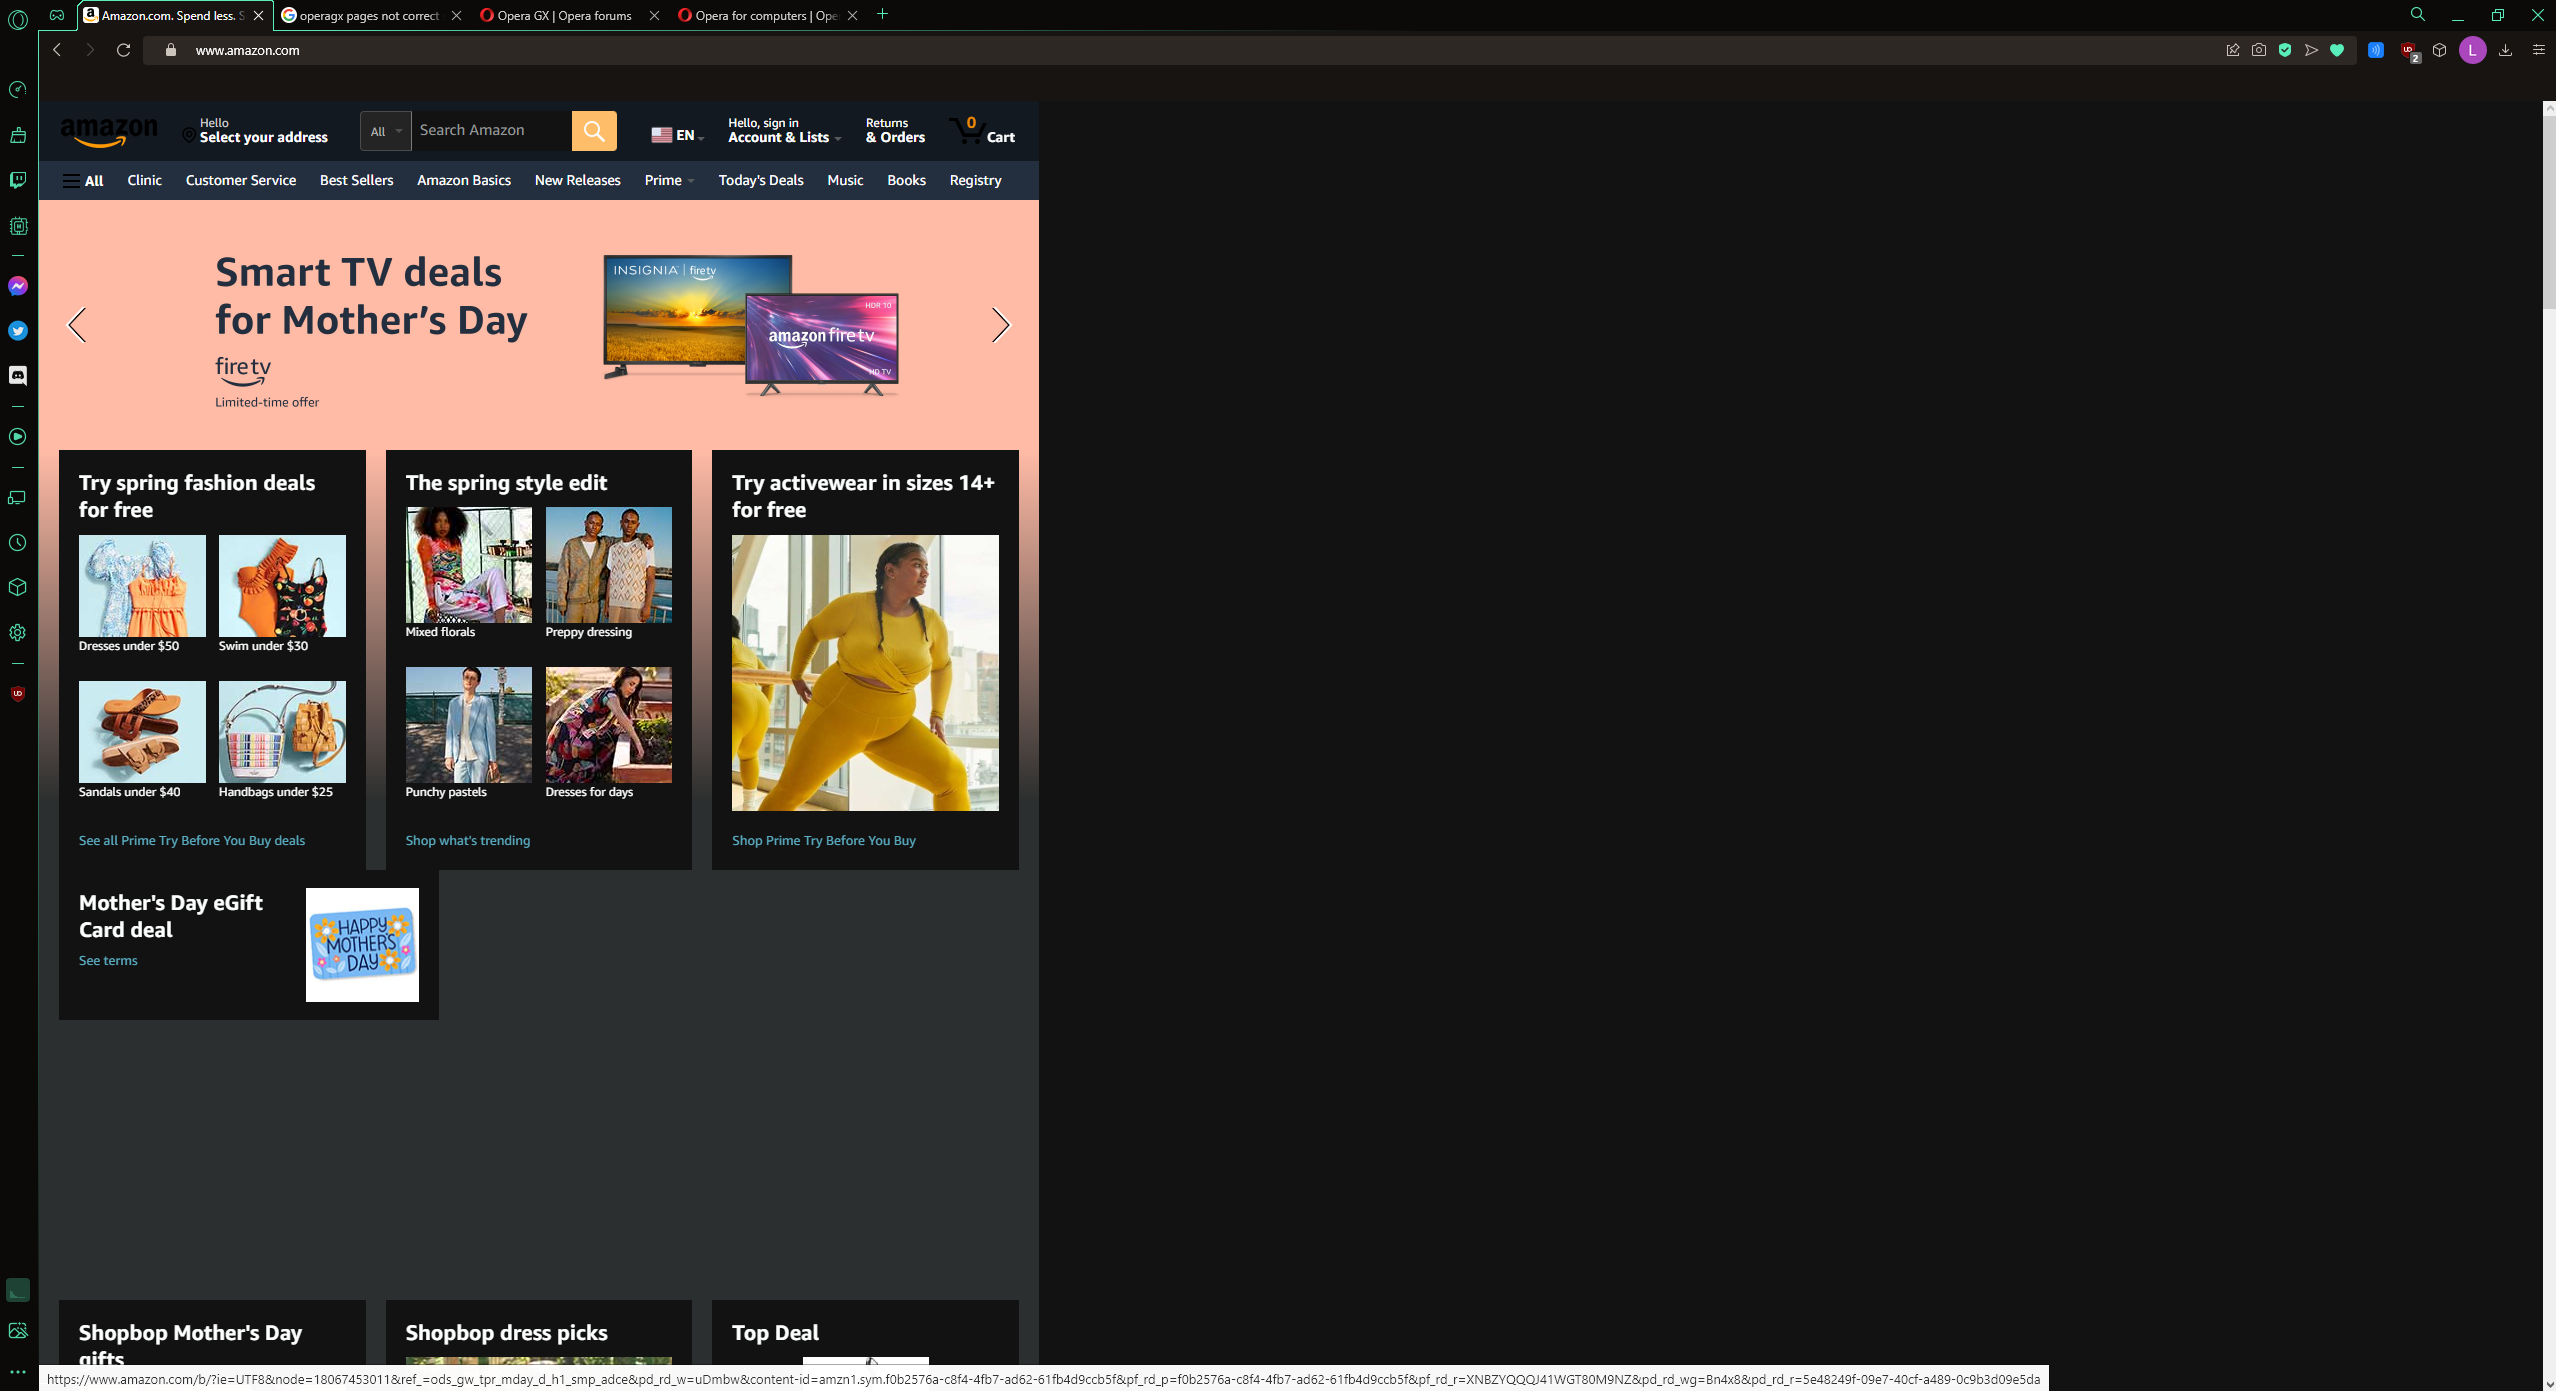Screen dimensions: 2556x1391
Task: Open GX Control speedometer icon in sidebar
Action: coord(18,90)
